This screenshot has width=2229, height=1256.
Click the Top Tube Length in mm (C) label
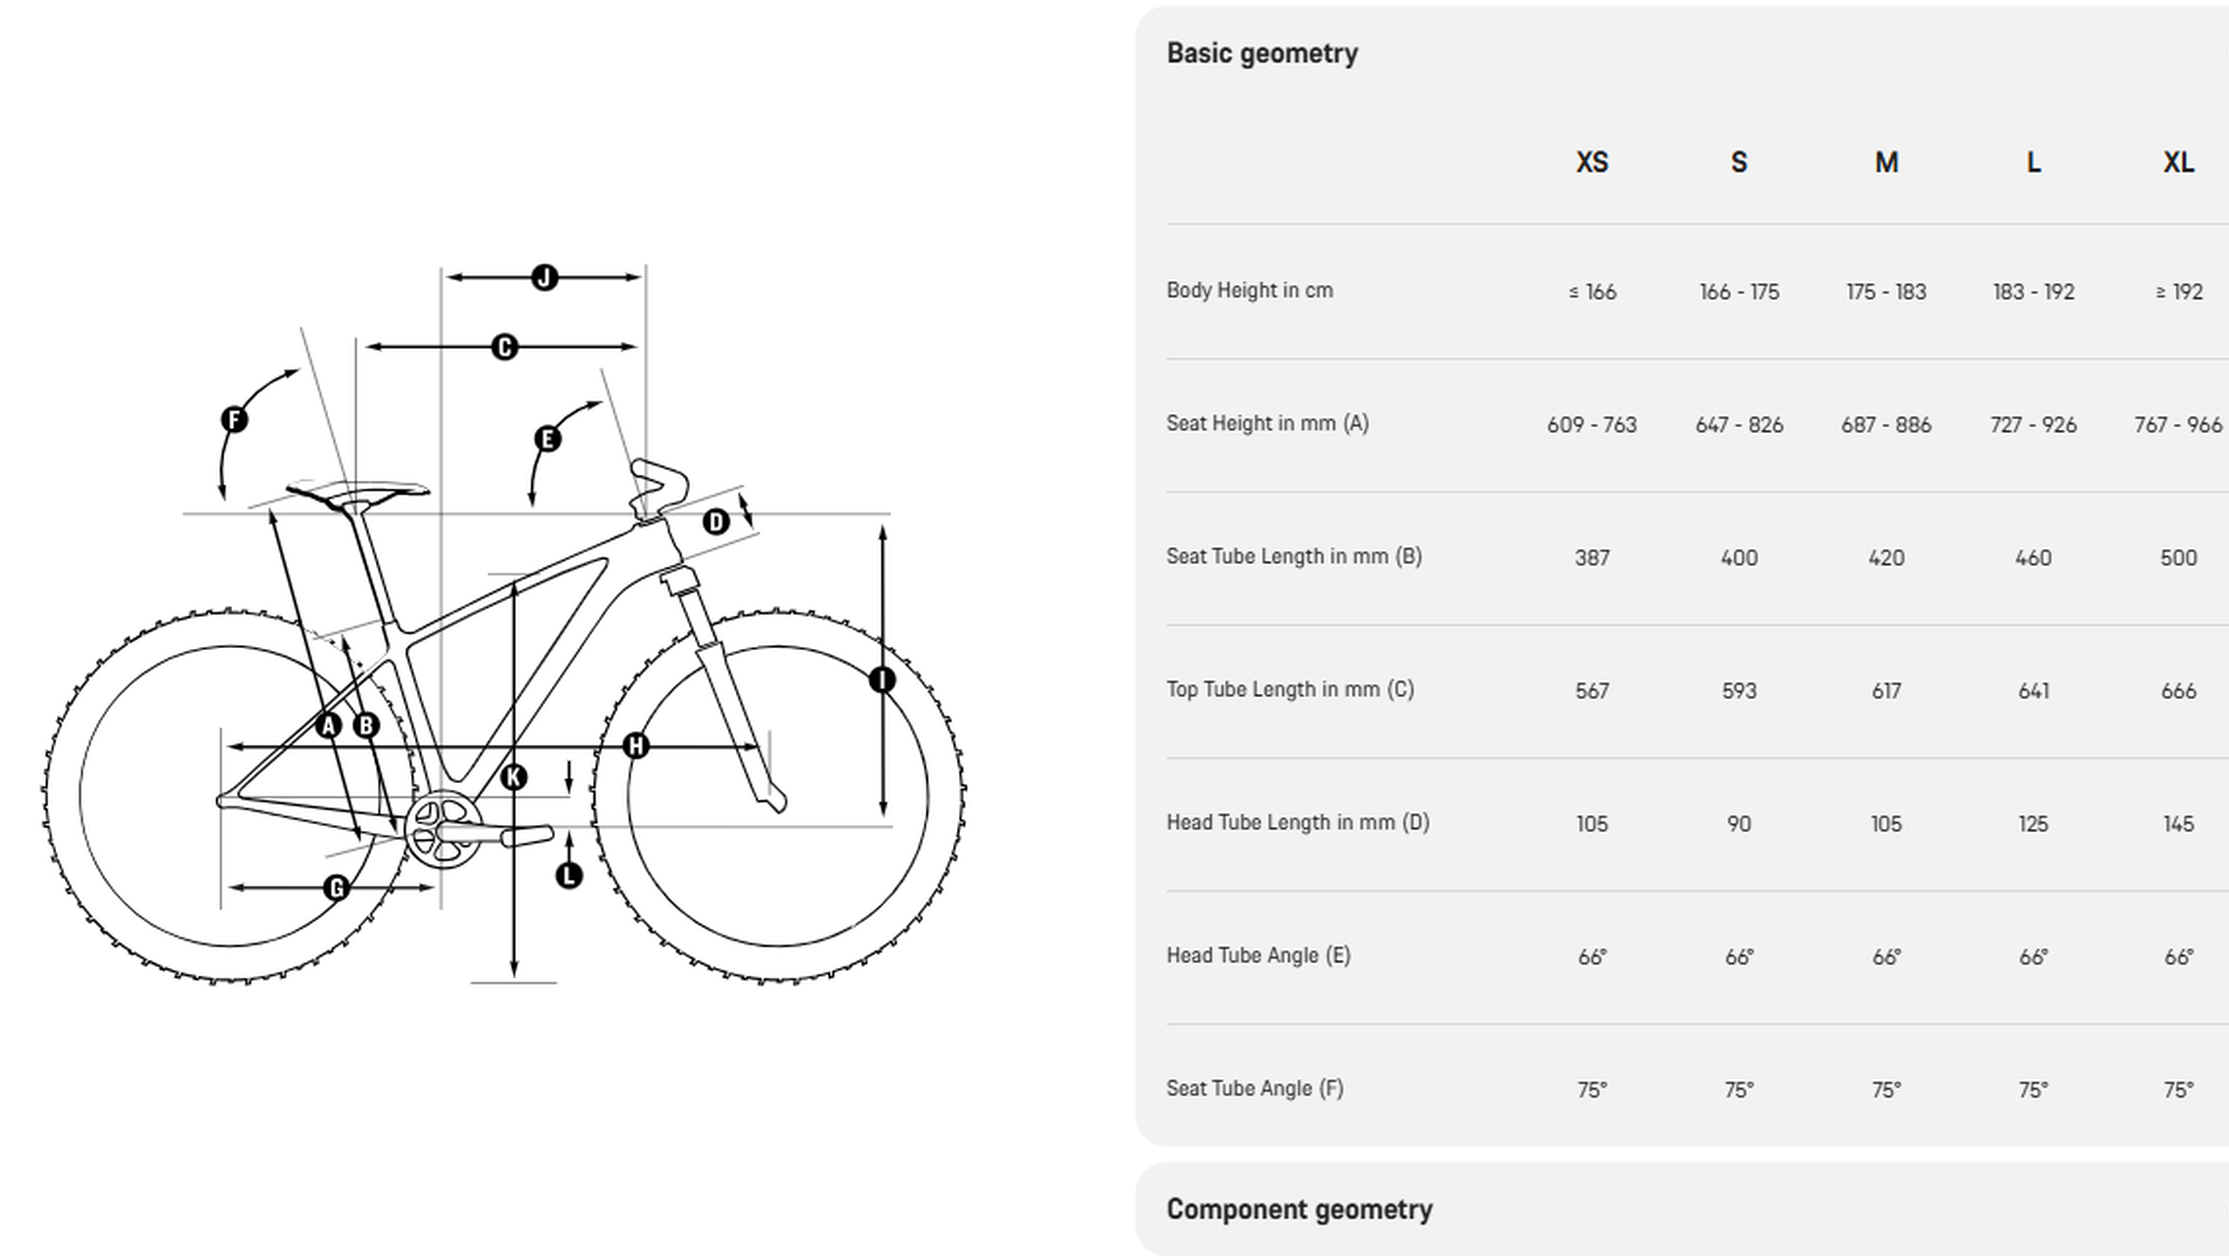pos(1290,689)
